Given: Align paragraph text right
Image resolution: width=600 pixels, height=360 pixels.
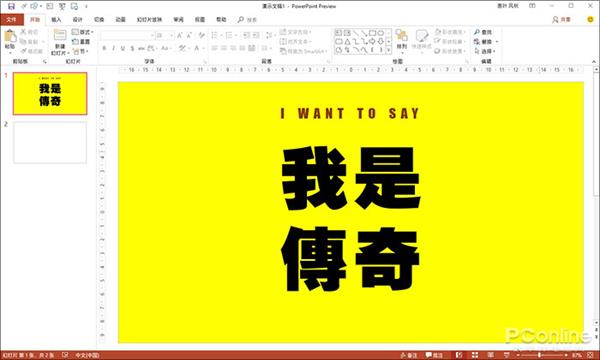Looking at the screenshot, I should coord(233,48).
